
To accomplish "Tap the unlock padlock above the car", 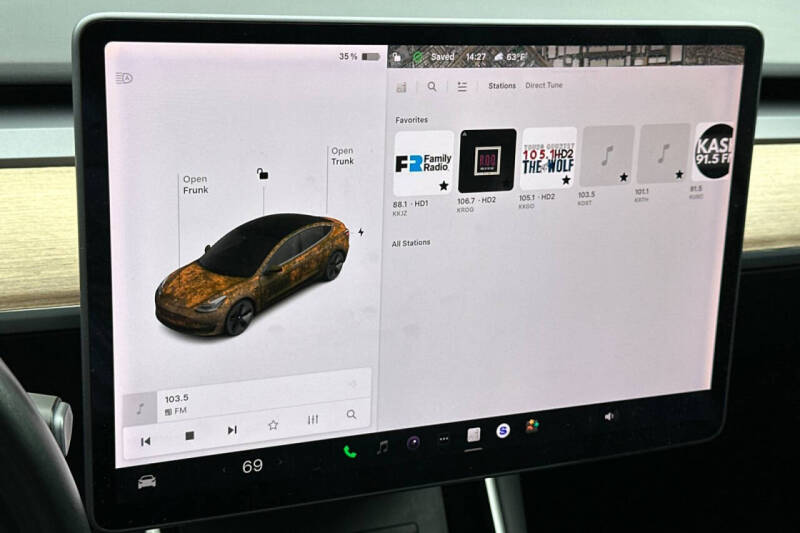I will coord(262,174).
